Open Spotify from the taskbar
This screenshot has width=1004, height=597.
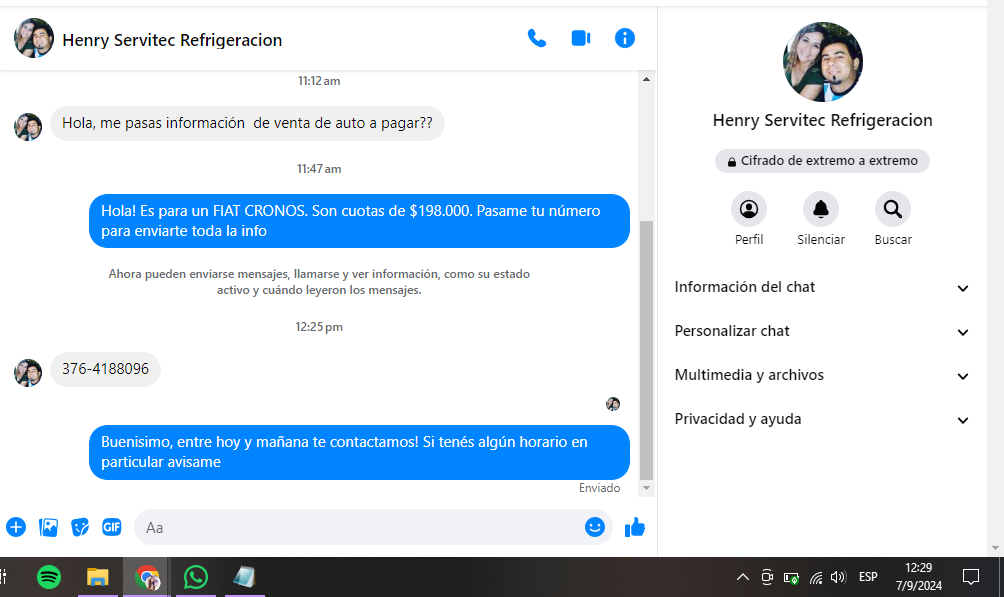[49, 577]
